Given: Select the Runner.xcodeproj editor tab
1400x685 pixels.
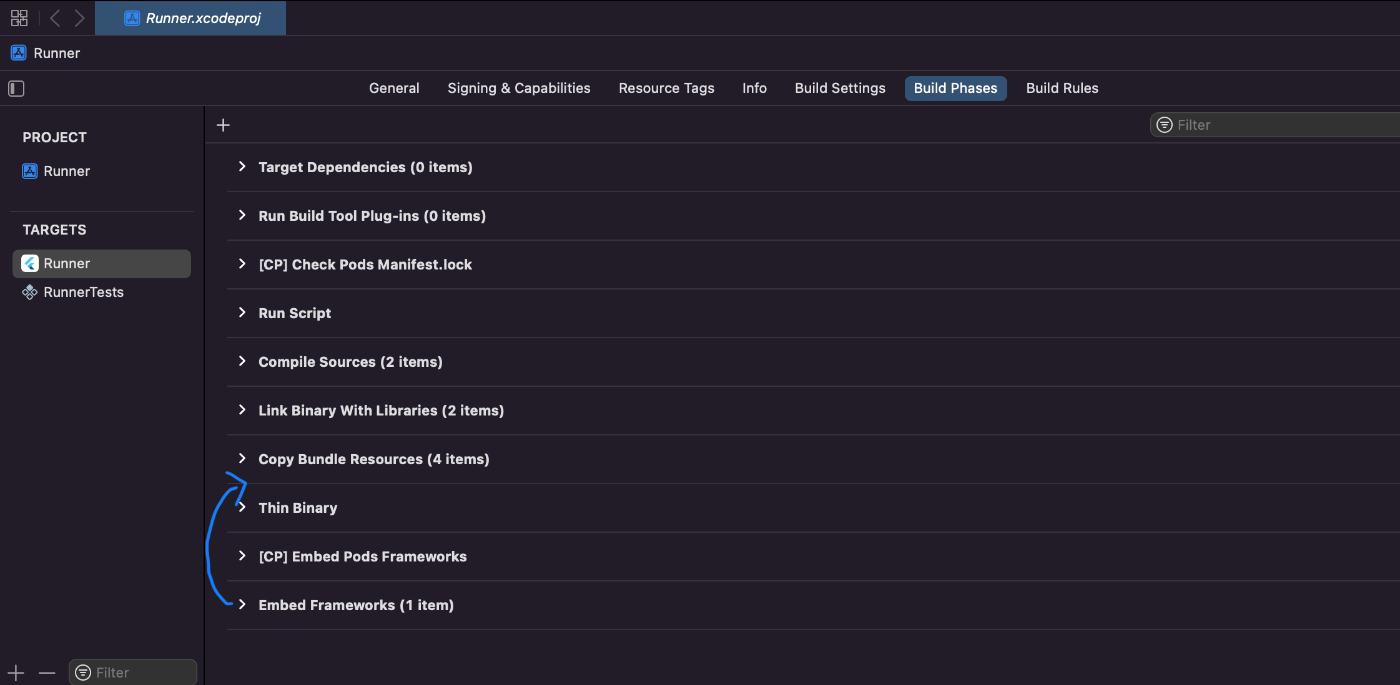Looking at the screenshot, I should click(x=190, y=18).
